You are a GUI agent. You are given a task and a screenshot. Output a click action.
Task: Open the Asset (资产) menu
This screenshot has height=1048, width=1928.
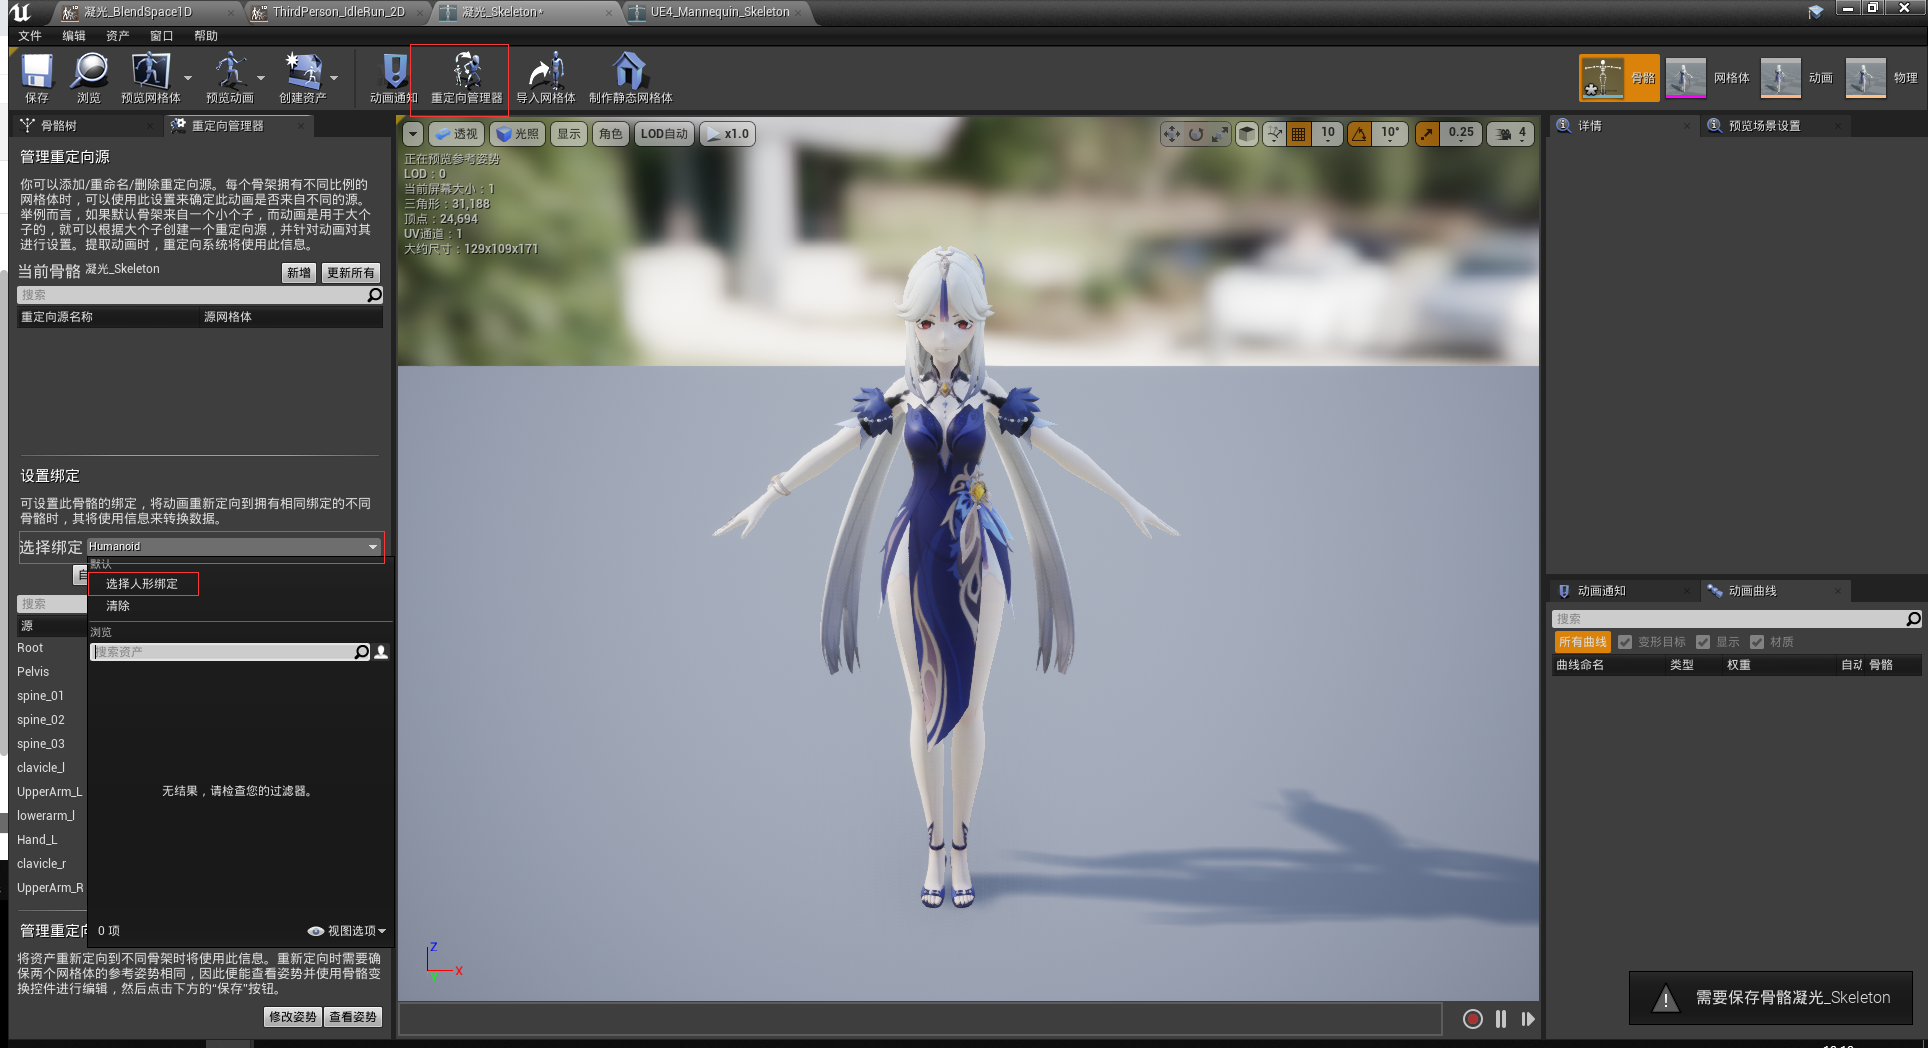click(118, 36)
